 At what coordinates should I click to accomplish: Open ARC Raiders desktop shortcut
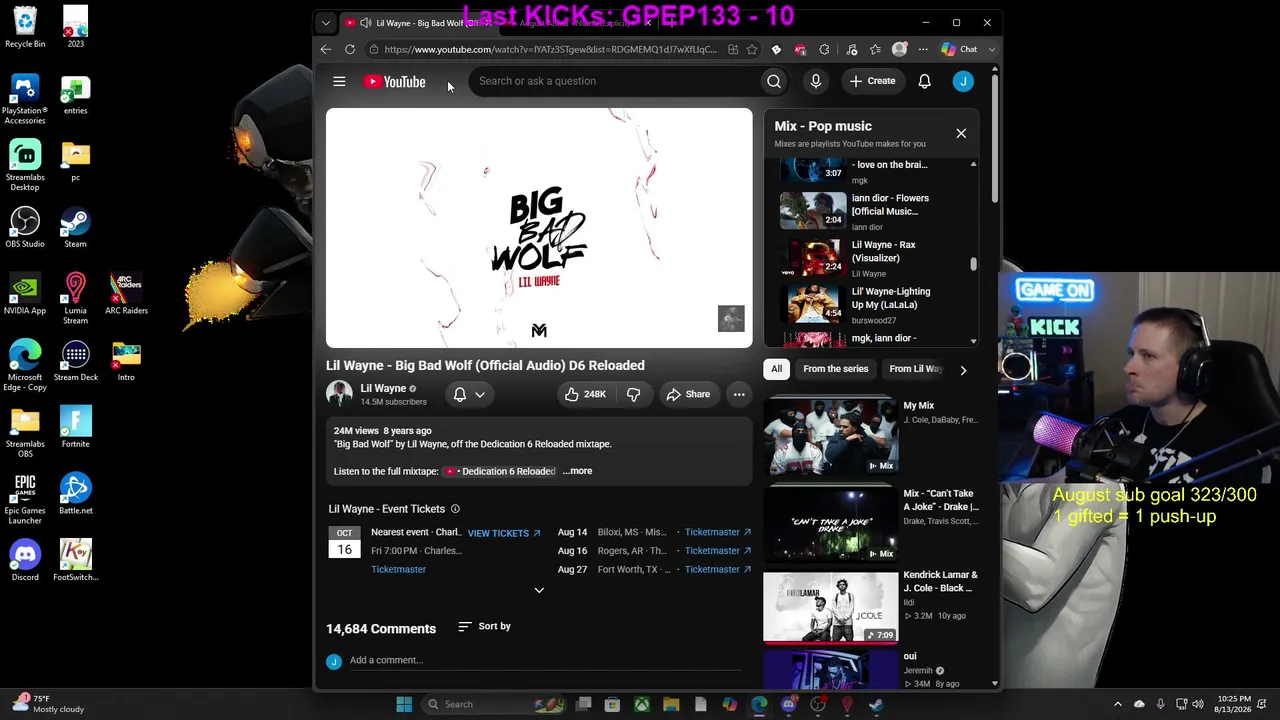coord(126,294)
